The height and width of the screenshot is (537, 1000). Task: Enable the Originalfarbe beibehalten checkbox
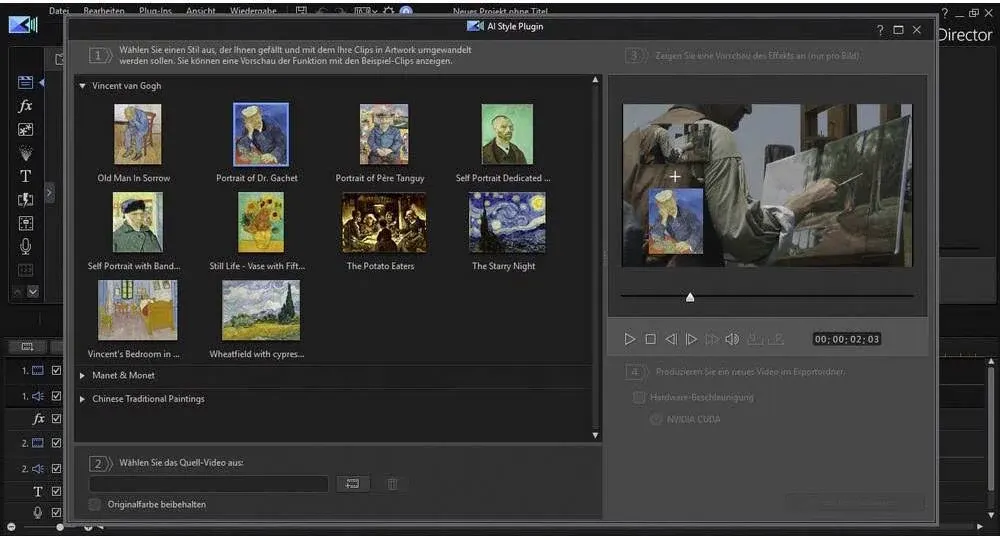point(95,504)
